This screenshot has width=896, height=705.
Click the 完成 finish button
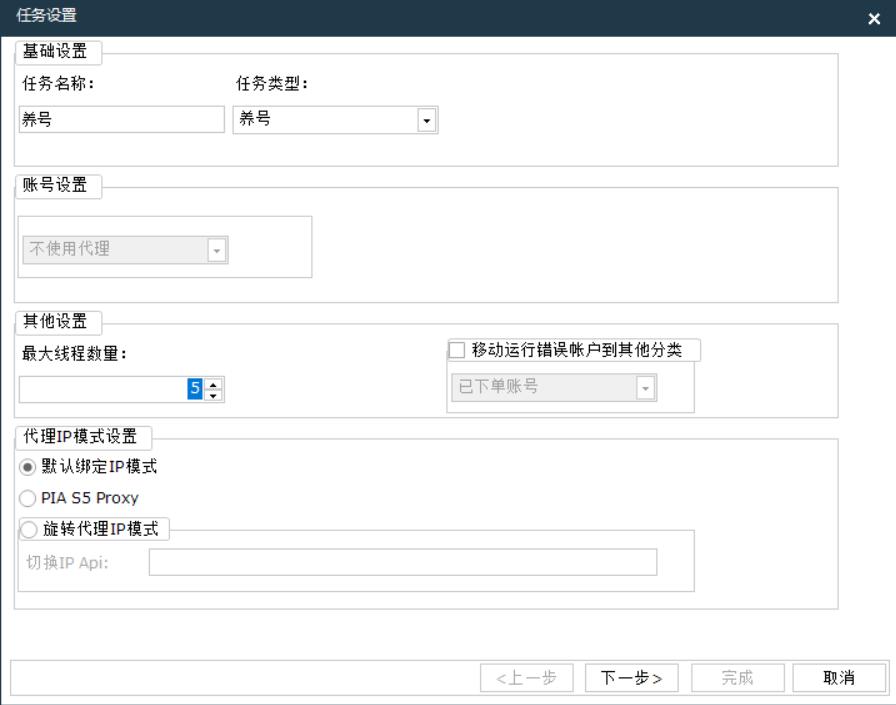737,678
